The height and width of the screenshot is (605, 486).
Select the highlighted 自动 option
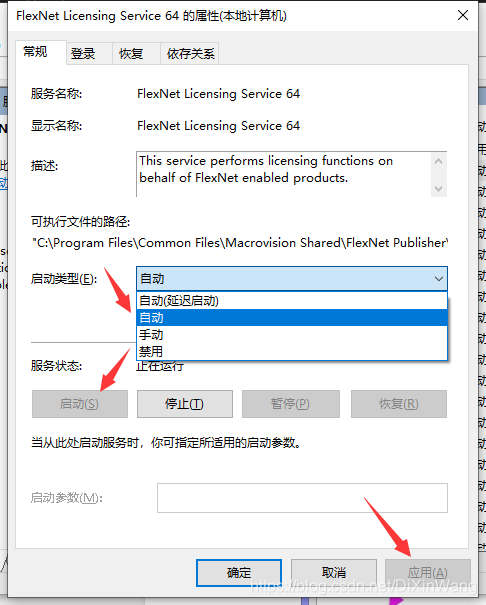tap(292, 318)
